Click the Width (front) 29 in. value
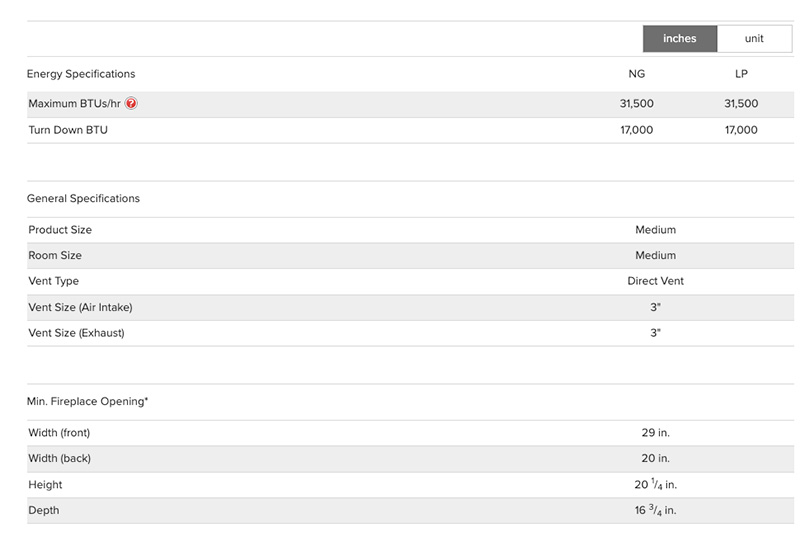This screenshot has width=800, height=537. 655,433
